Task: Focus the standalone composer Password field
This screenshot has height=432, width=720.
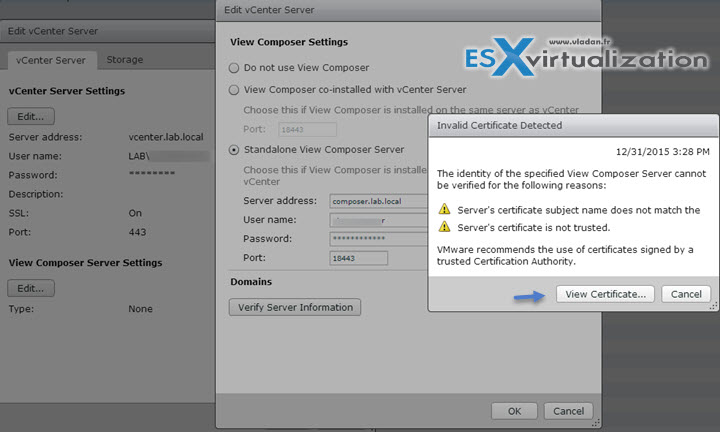Action: (x=378, y=239)
